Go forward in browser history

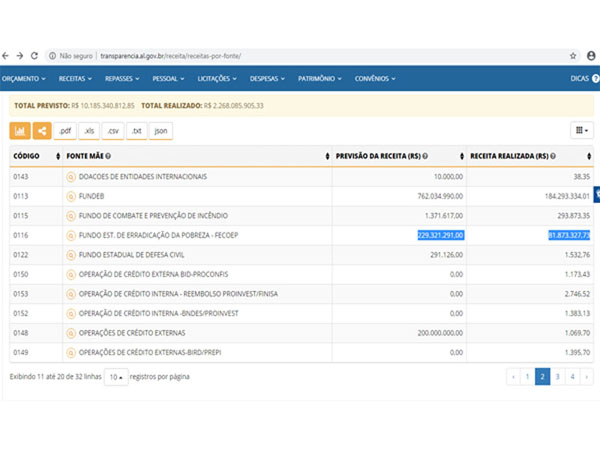pyautogui.click(x=20, y=56)
